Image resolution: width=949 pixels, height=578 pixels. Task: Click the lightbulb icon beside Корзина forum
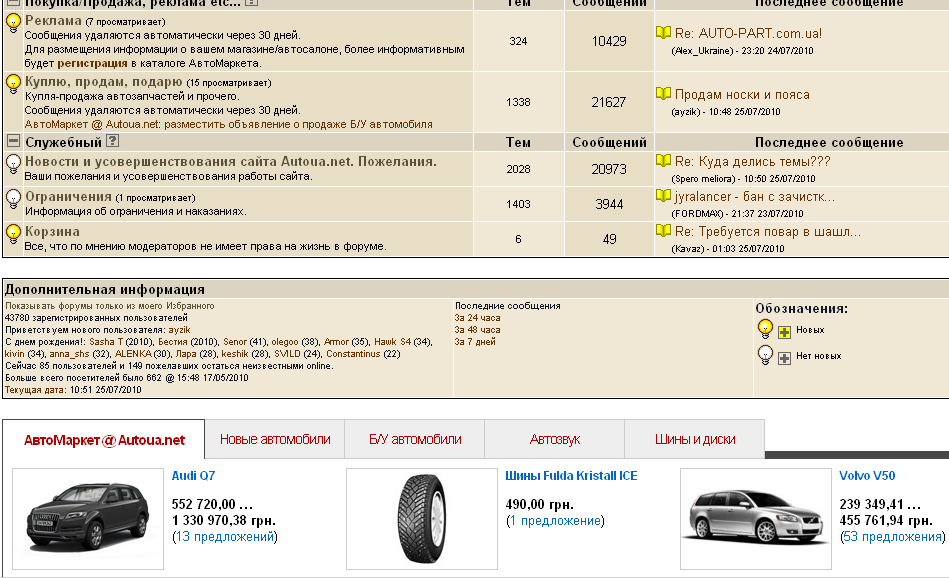point(13,234)
